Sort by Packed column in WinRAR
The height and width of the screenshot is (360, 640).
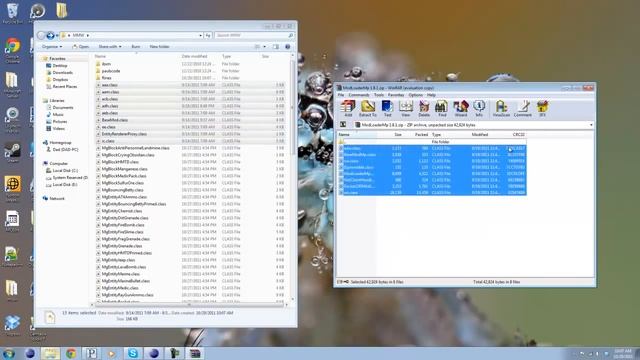pyautogui.click(x=421, y=134)
